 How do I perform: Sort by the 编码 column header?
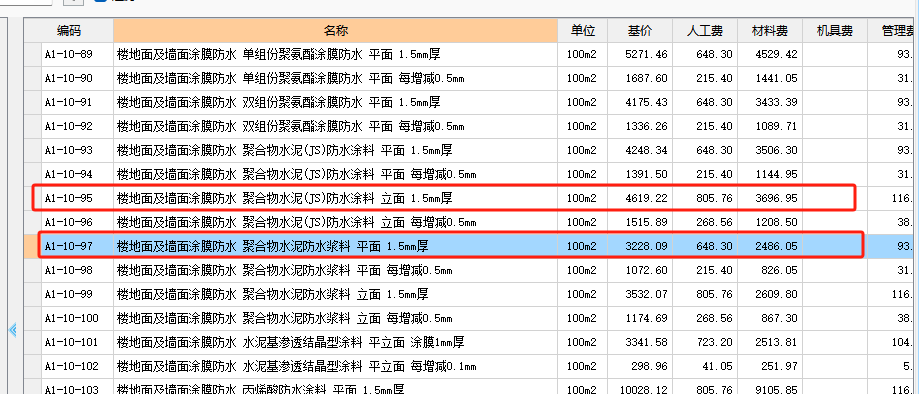pos(69,31)
